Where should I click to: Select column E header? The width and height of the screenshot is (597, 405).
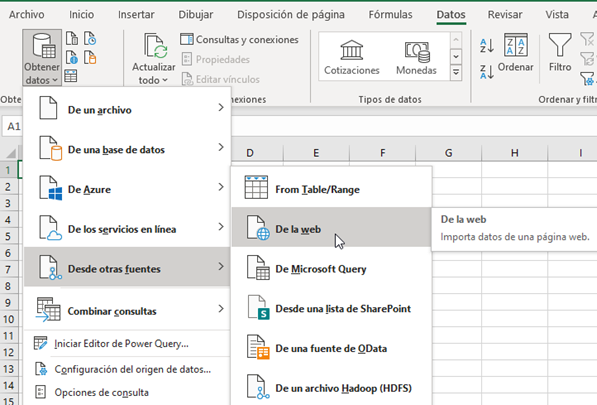[x=316, y=153]
